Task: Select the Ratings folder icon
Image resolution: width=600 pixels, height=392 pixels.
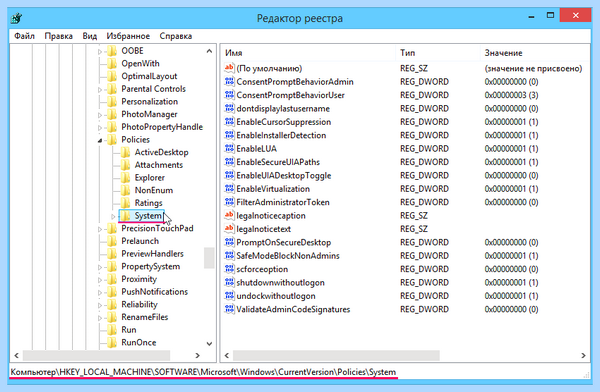Action: 125,203
